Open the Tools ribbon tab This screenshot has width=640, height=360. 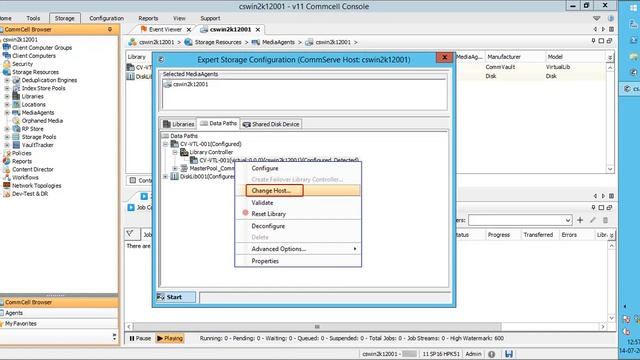click(33, 18)
